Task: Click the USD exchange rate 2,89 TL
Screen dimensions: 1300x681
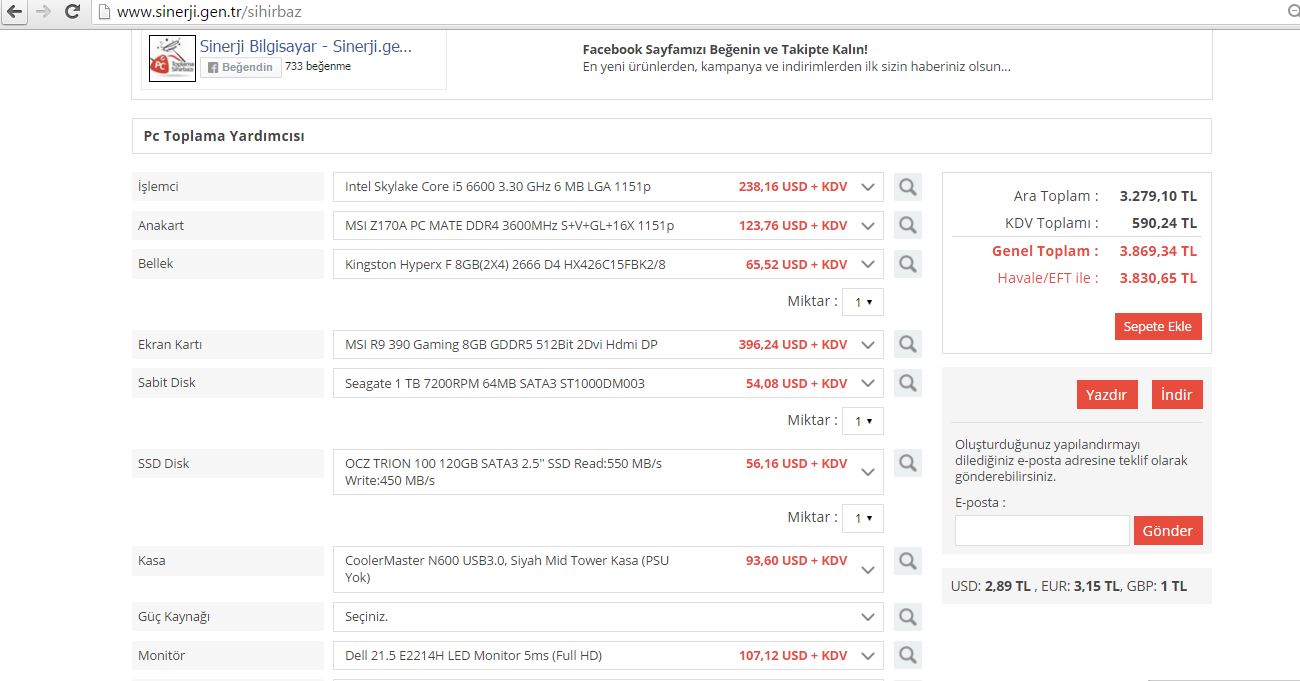Action: coord(1009,586)
